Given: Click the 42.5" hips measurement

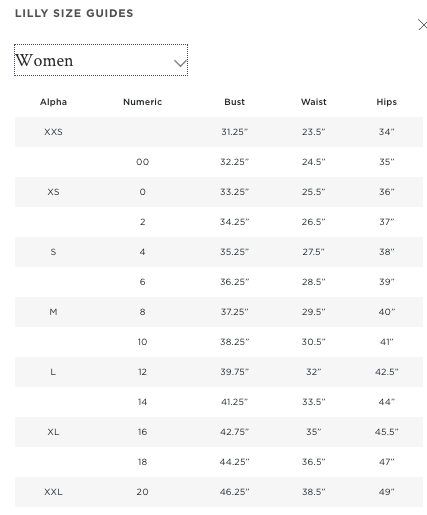Looking at the screenshot, I should 387,372.
